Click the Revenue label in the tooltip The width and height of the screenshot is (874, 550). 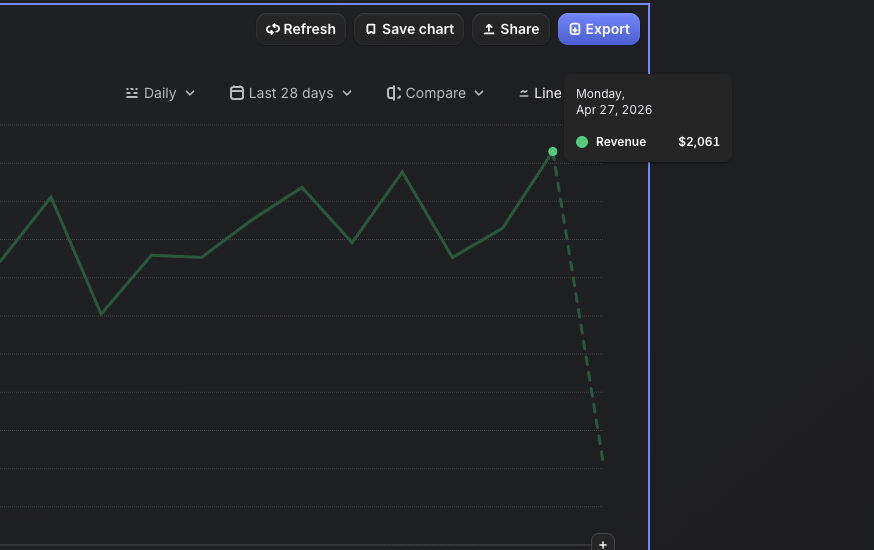click(621, 142)
